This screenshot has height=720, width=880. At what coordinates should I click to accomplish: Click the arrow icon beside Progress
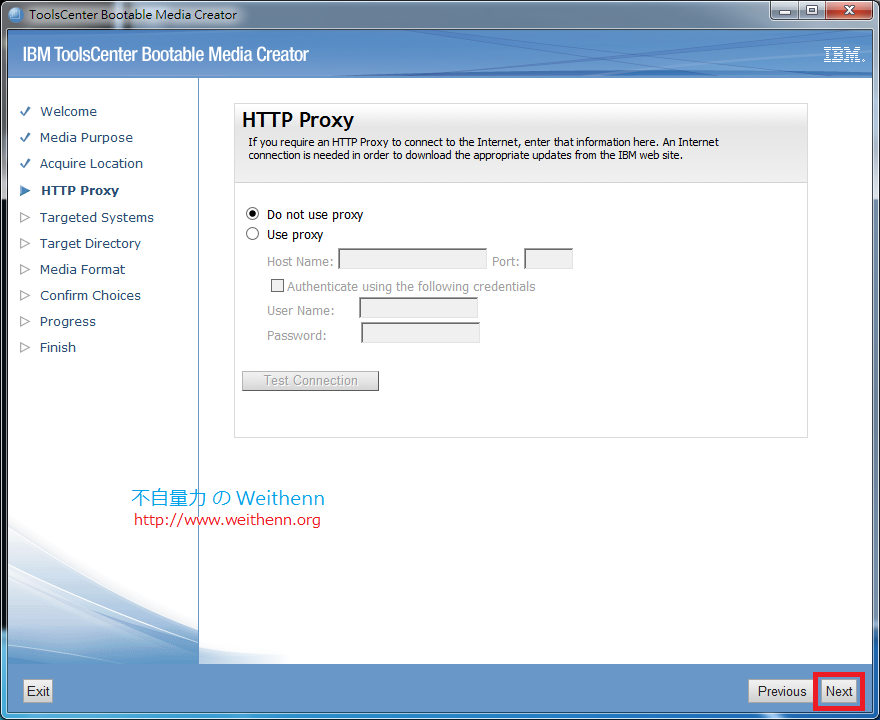pos(25,322)
